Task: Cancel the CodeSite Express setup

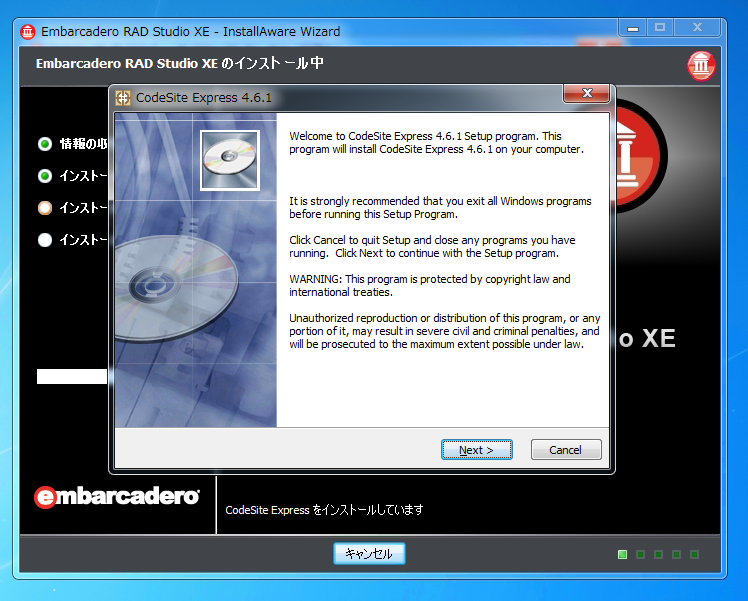Action: (566, 450)
